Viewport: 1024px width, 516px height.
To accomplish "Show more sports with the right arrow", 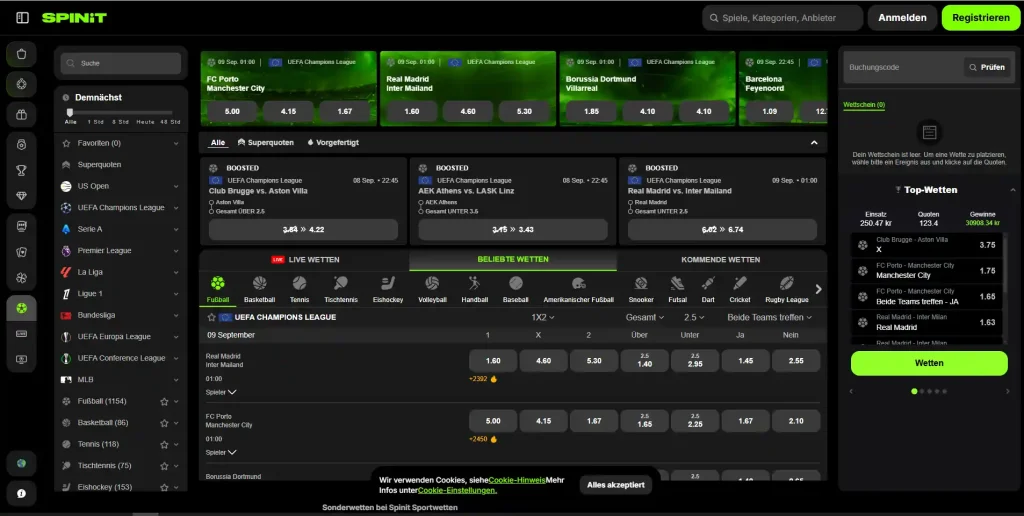I will pos(818,289).
